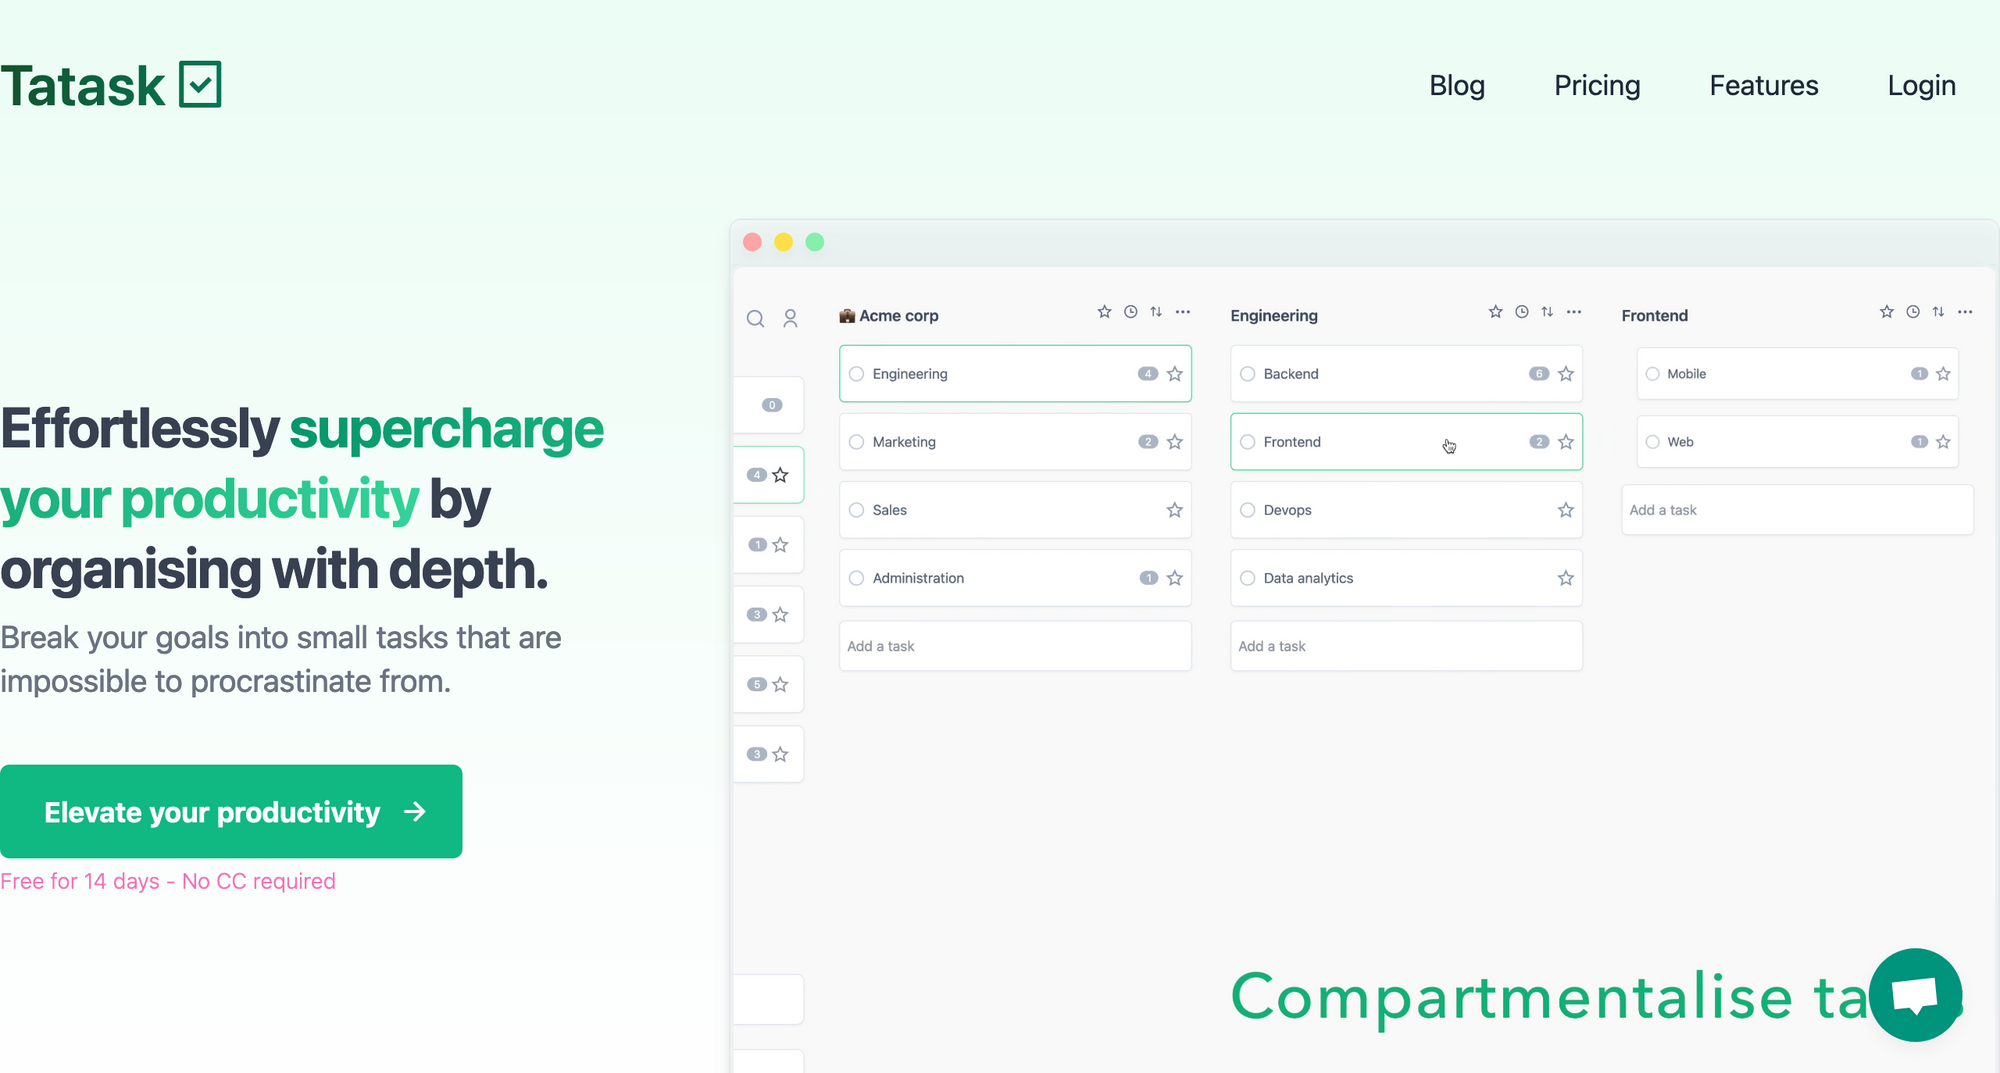This screenshot has width=2000, height=1073.
Task: Open more options menu for Acme corp
Action: [x=1183, y=312]
